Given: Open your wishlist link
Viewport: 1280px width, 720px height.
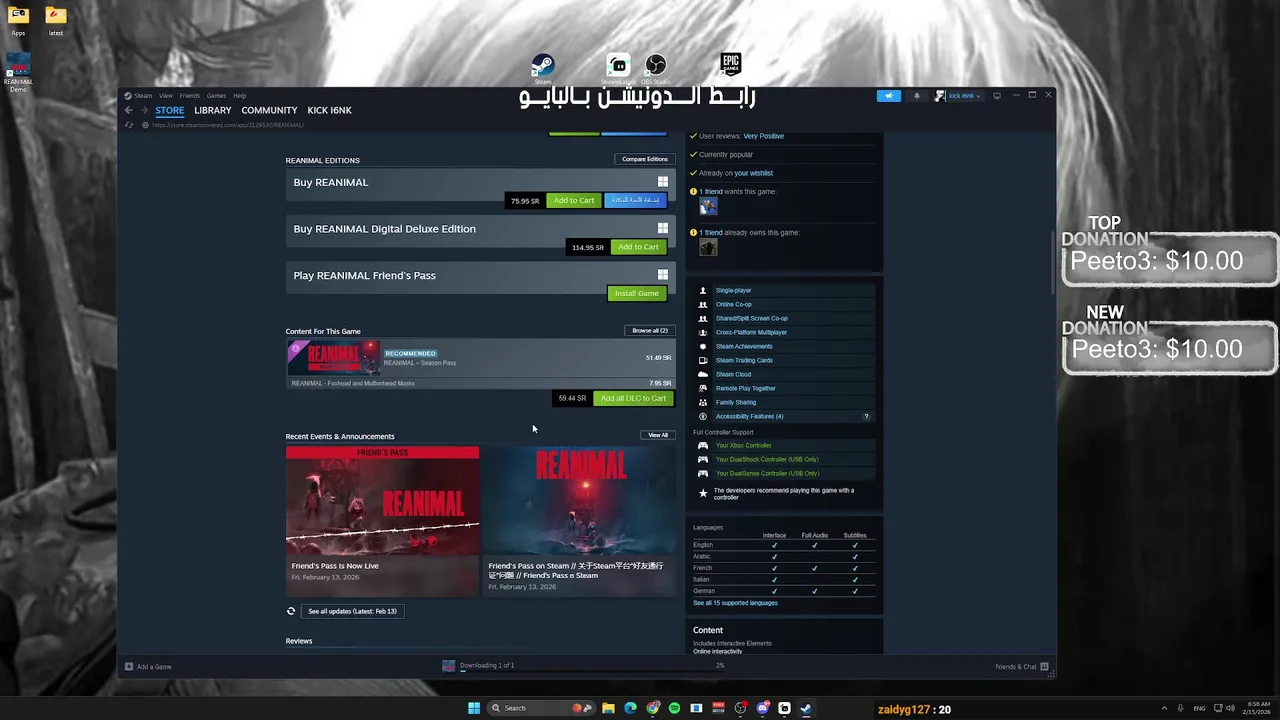Looking at the screenshot, I should 754,173.
